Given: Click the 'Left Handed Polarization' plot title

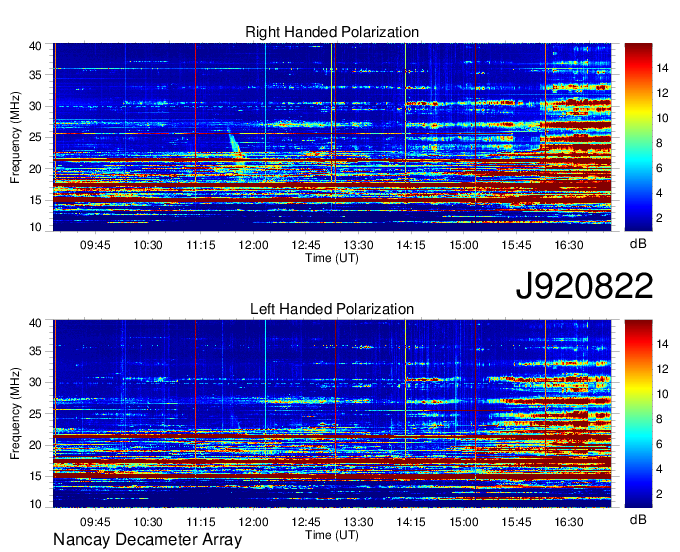Looking at the screenshot, I should pyautogui.click(x=332, y=309).
